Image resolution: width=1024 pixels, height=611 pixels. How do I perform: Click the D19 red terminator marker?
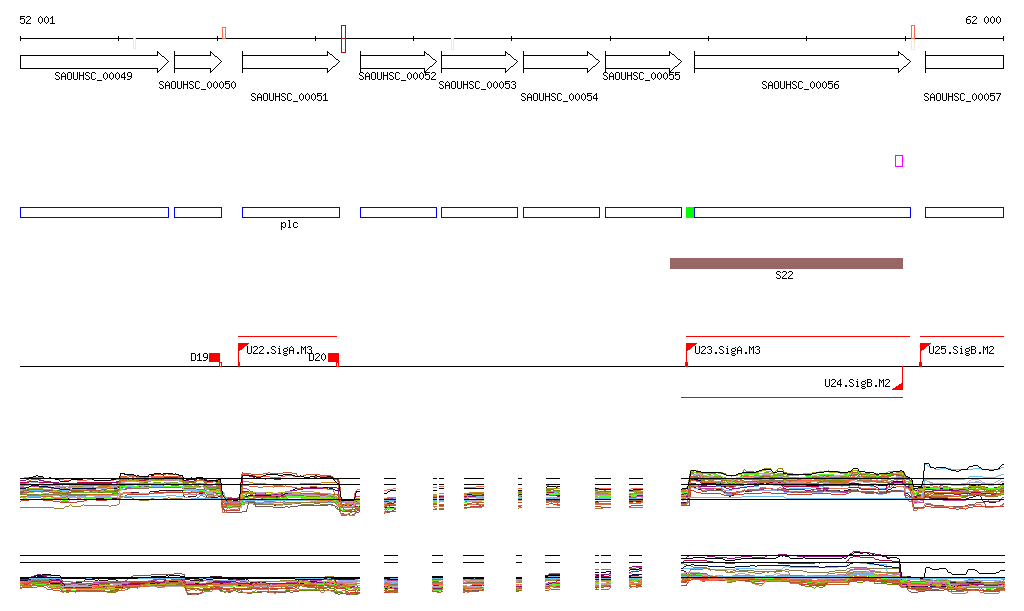click(215, 357)
